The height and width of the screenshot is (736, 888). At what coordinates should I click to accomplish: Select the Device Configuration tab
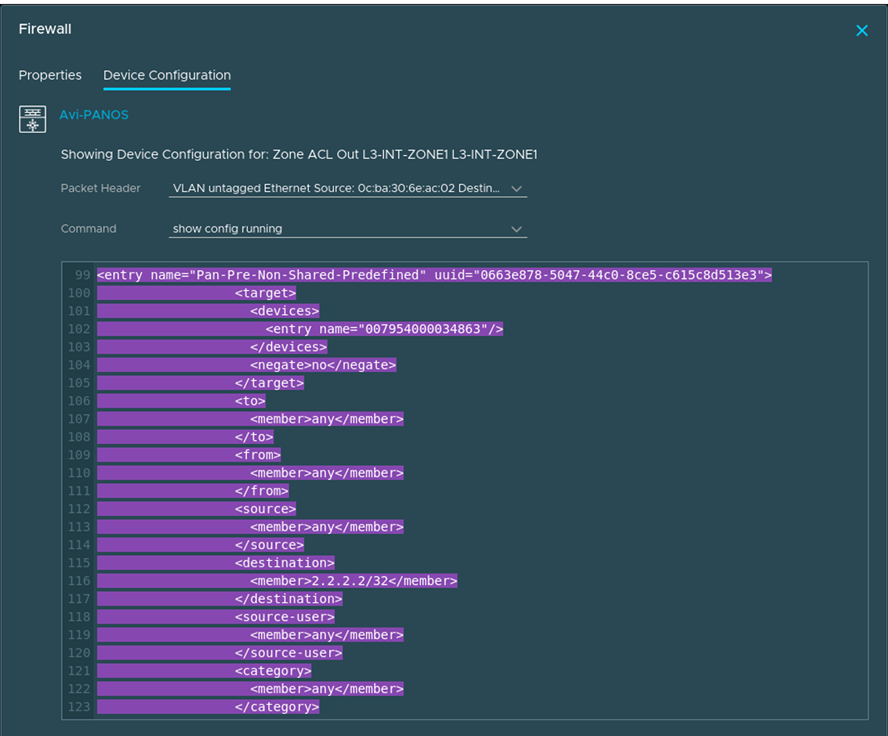[x=167, y=75]
